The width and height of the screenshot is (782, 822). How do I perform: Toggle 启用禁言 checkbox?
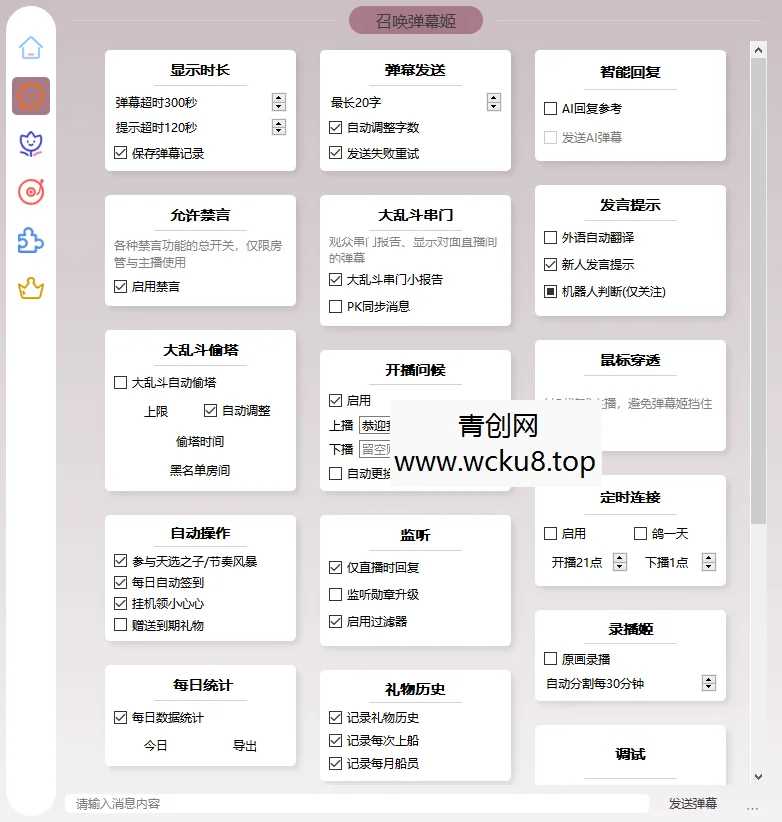pos(121,286)
